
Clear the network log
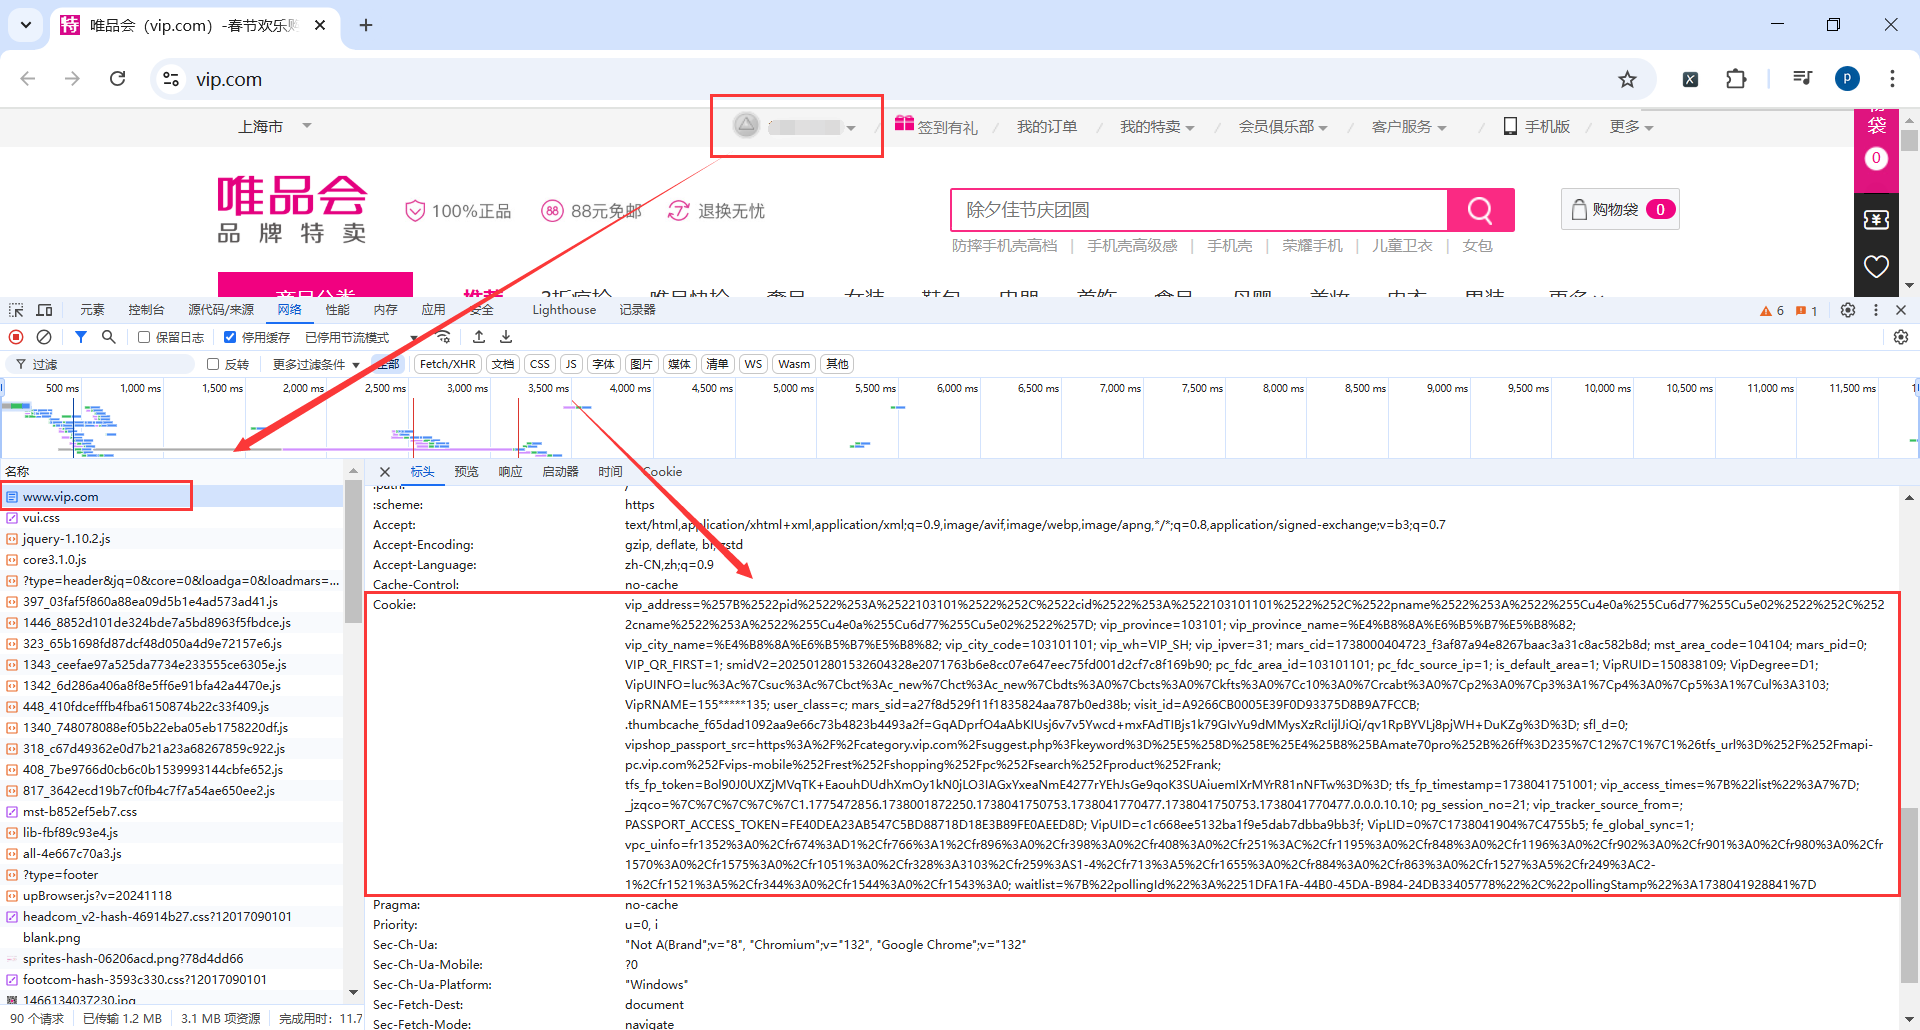(44, 337)
